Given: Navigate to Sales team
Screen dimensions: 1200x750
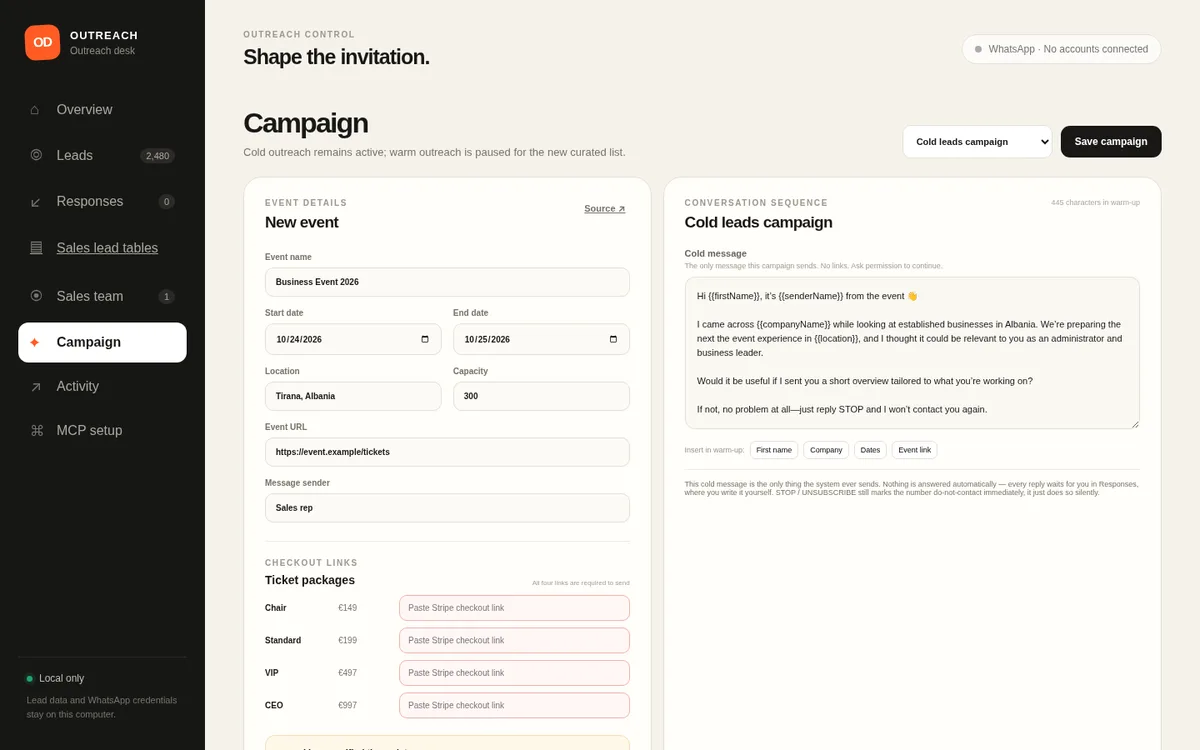Looking at the screenshot, I should point(102,296).
